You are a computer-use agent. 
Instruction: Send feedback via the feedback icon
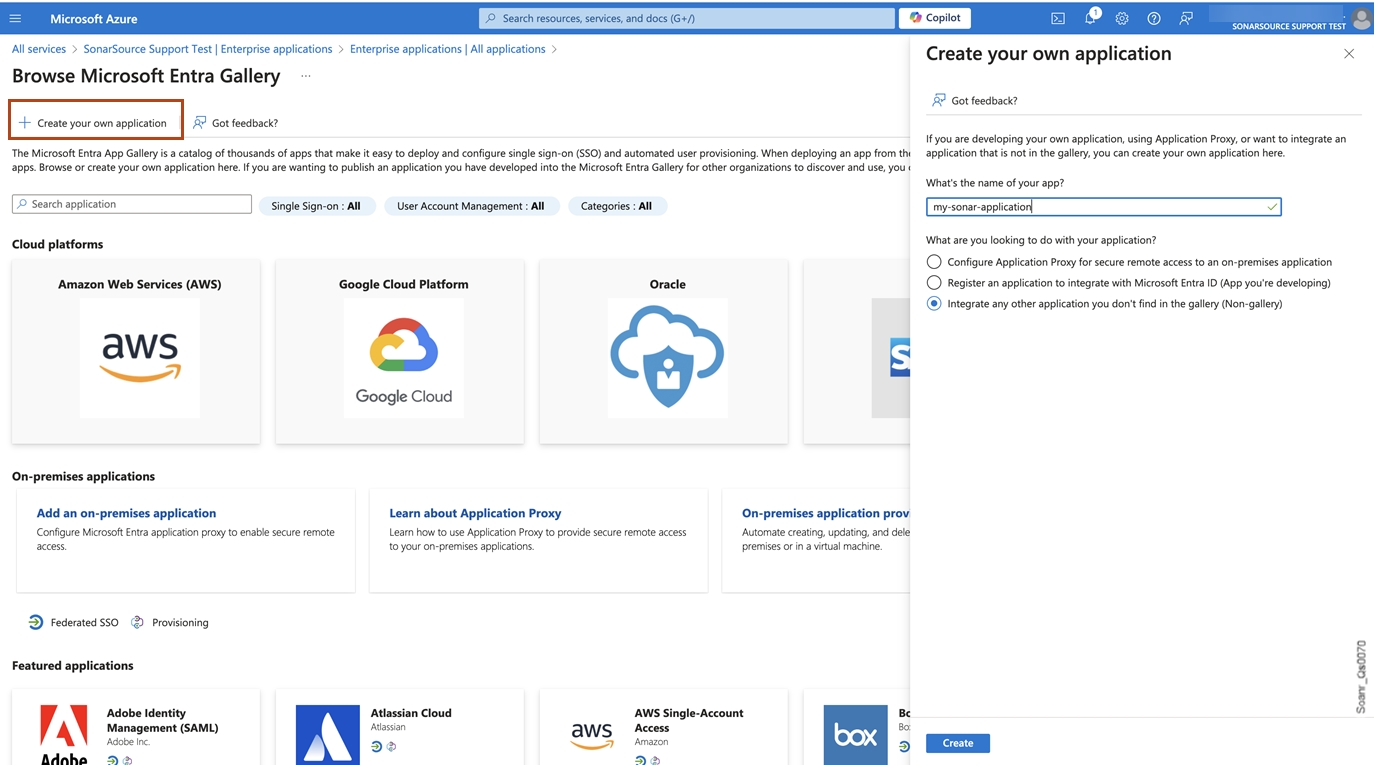pos(1185,18)
